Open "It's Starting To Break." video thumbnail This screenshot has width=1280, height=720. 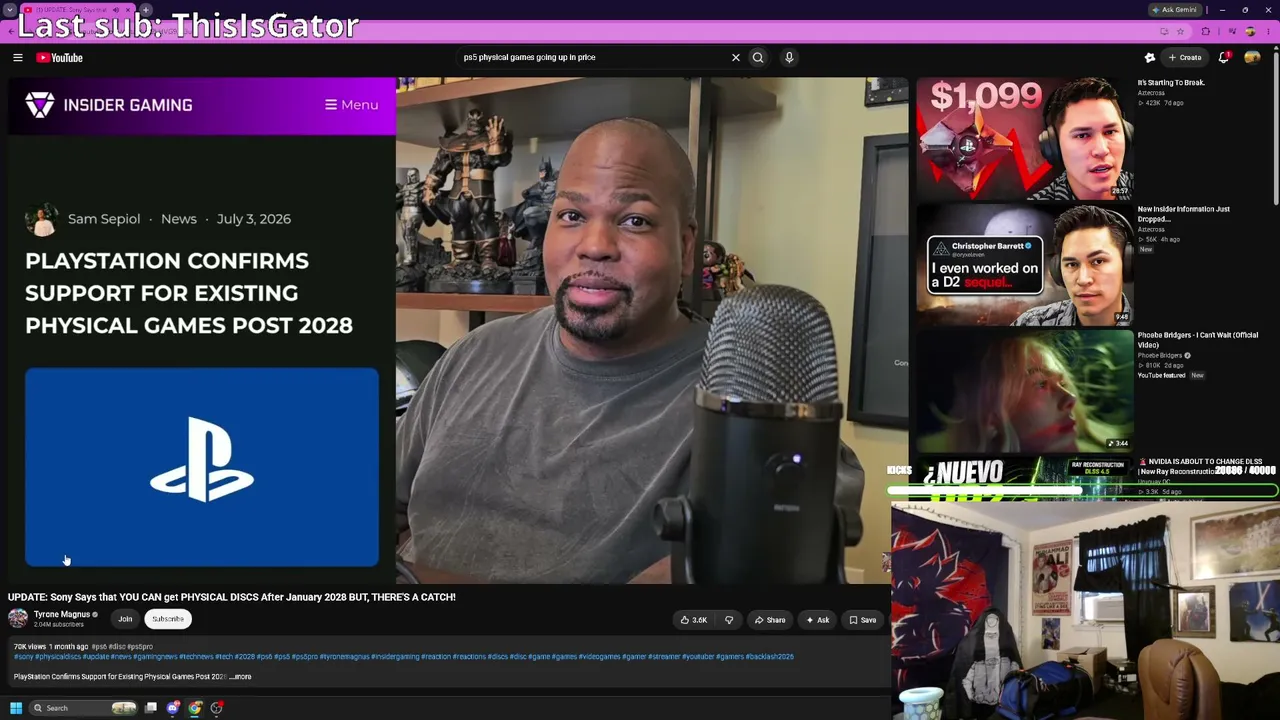click(1024, 139)
